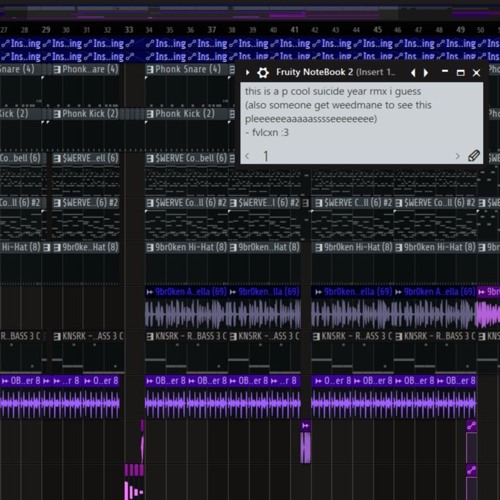Image resolution: width=500 pixels, height=500 pixels.
Task: Open pattern icon of "$WERVE..l (6) #2" clip
Action: point(234,203)
